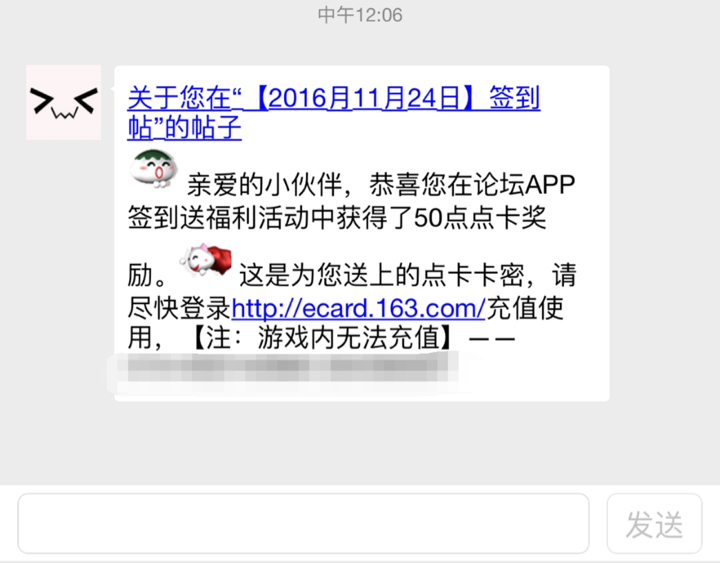Screen dimensions: 720x563
Task: Click the note 【注：游戏内无法充值】
Action: click(323, 338)
